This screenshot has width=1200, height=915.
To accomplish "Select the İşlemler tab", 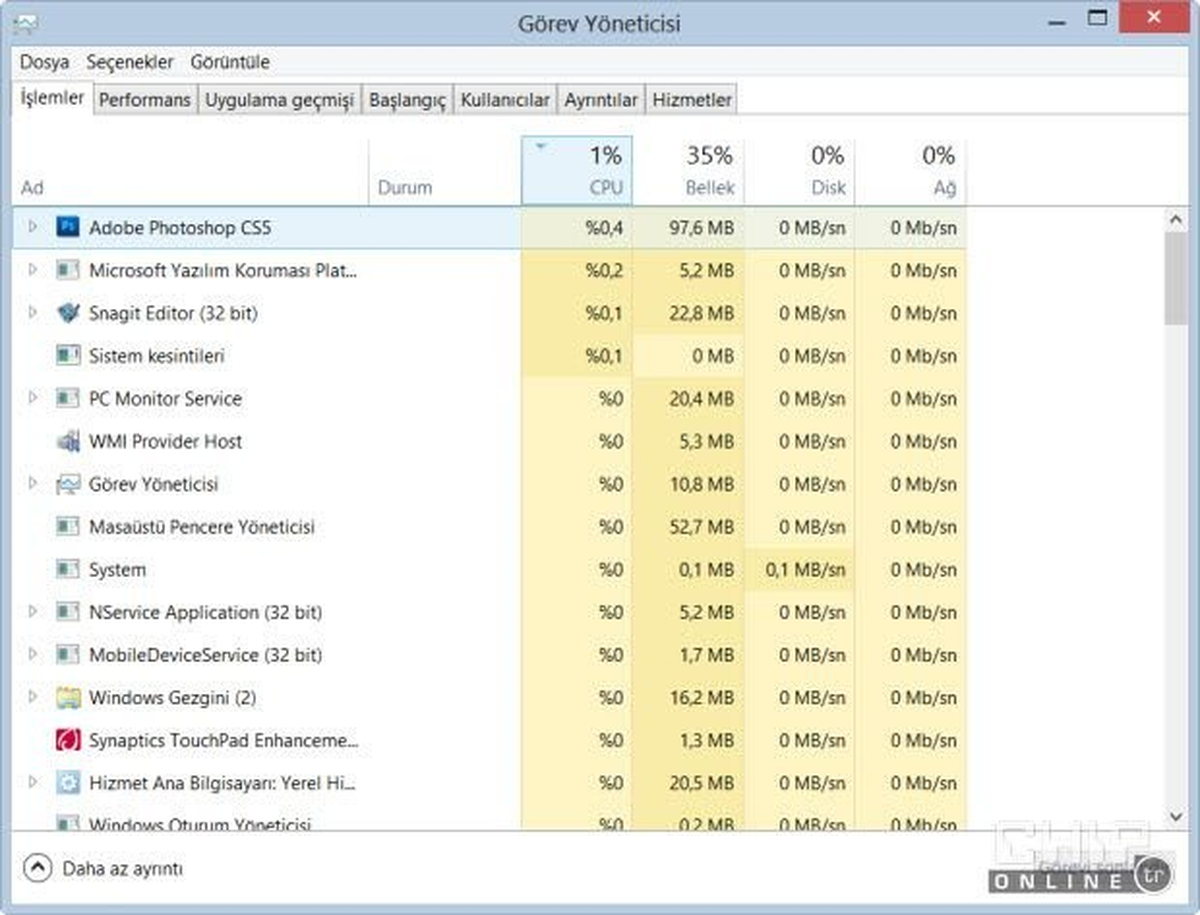I will (52, 98).
